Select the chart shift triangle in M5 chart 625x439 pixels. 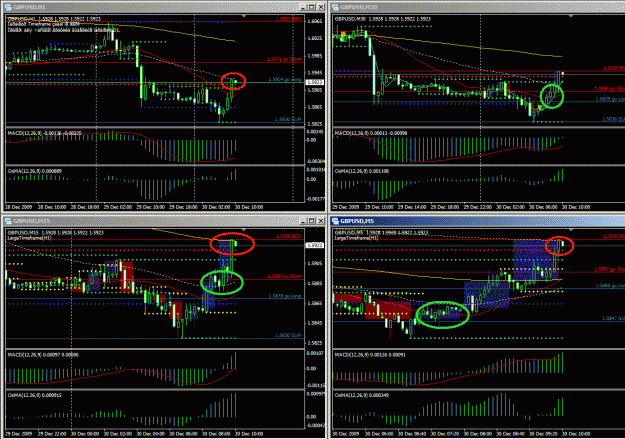click(x=571, y=230)
